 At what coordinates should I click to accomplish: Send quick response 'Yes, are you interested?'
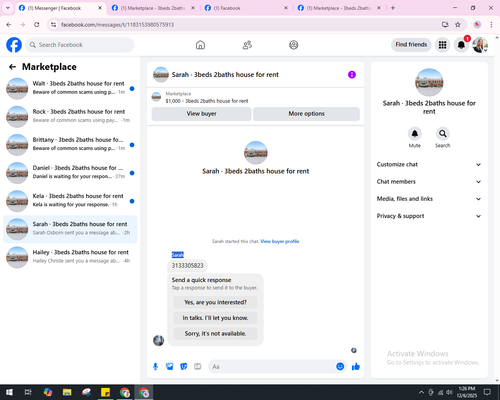215,302
